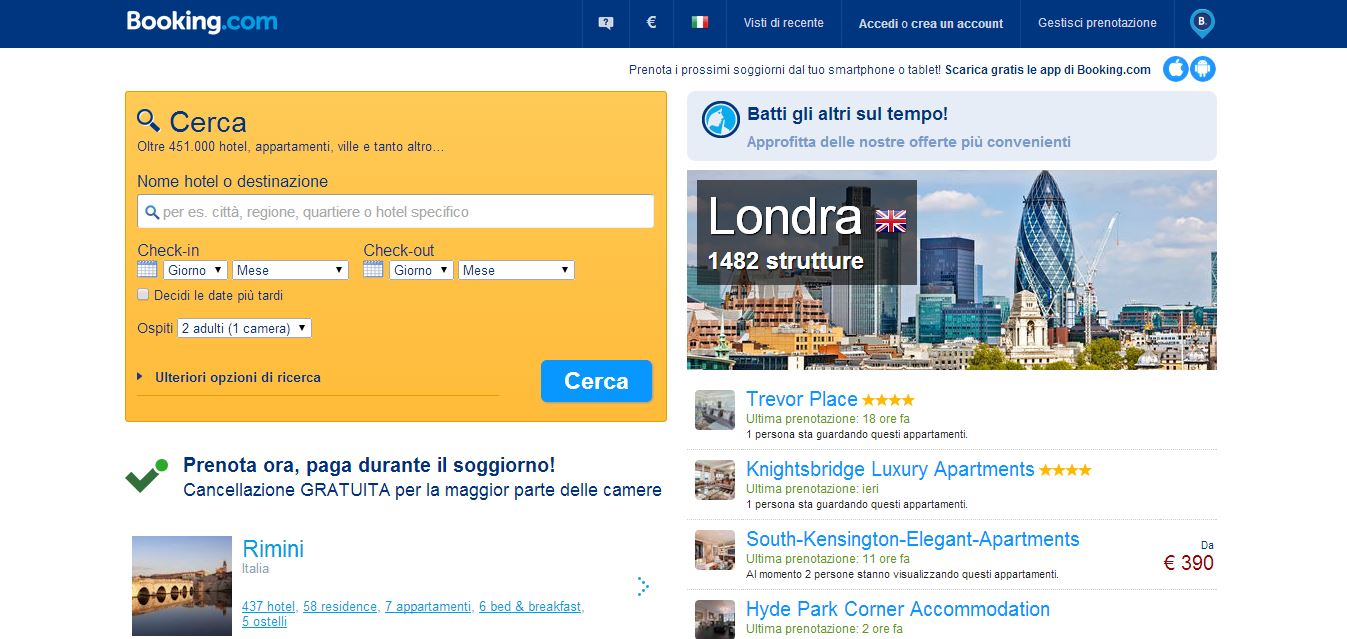Click the '1482 strutture' text

(x=785, y=261)
